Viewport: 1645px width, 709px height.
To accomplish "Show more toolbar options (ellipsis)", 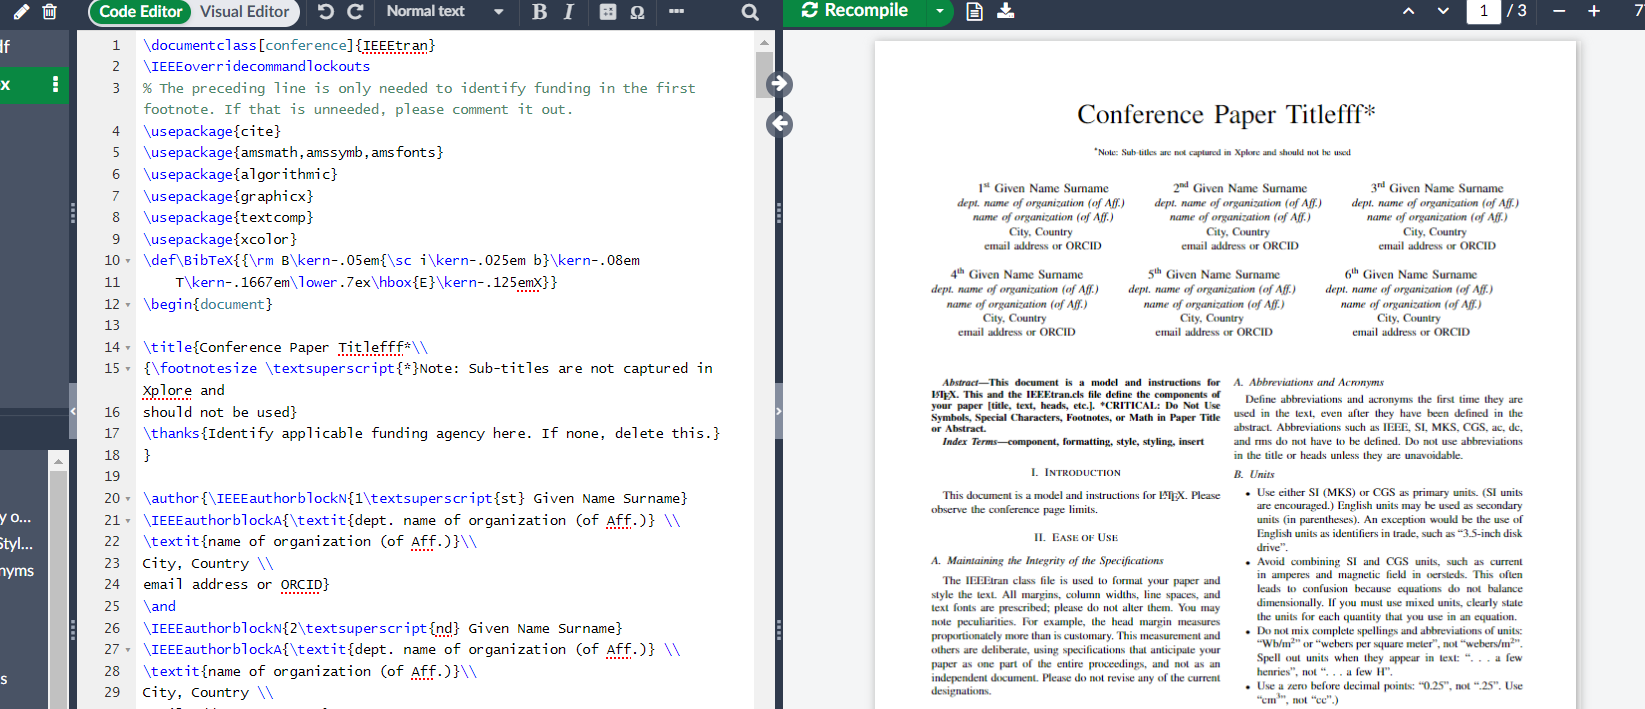I will click(x=676, y=12).
